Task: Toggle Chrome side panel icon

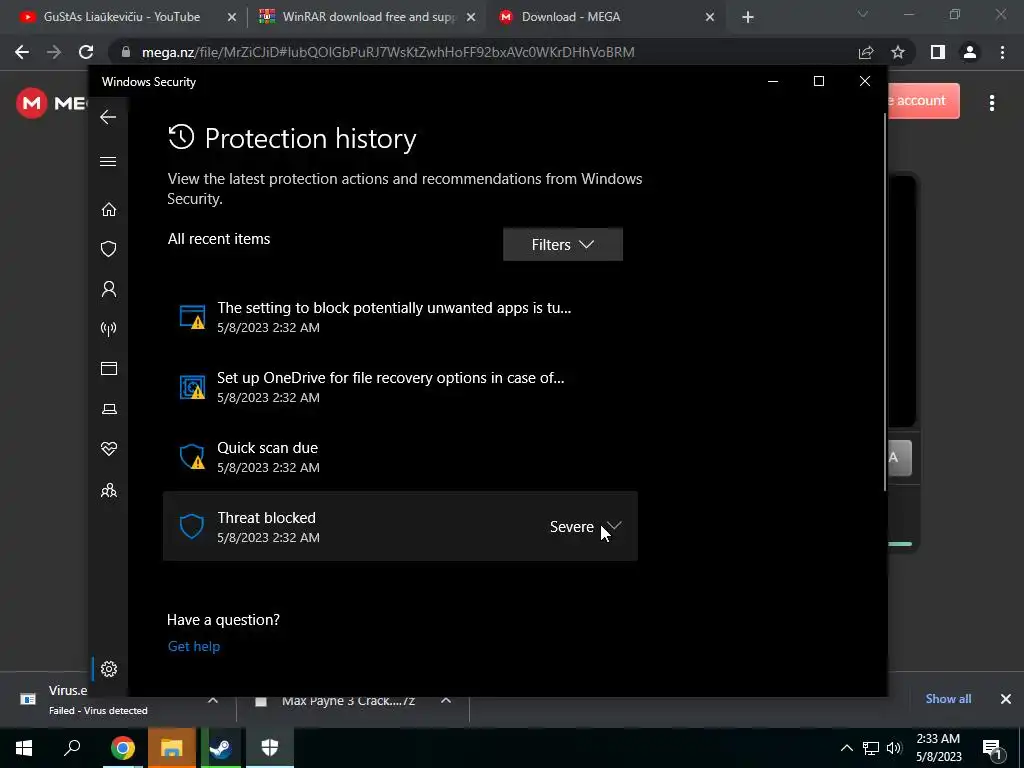Action: pyautogui.click(x=938, y=52)
